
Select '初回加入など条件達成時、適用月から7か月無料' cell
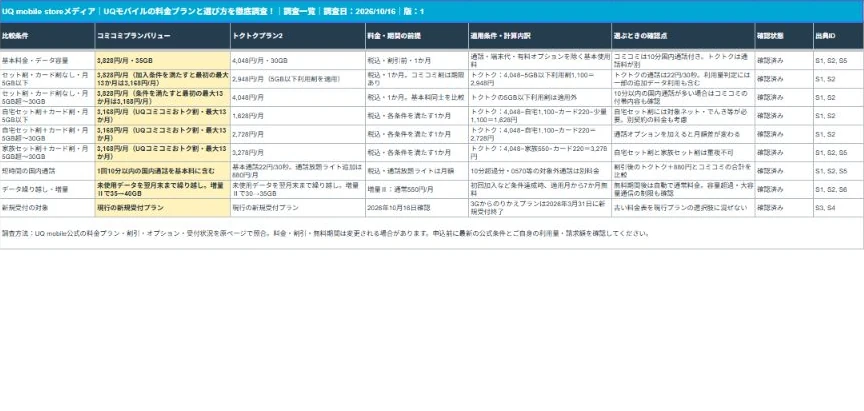tap(540, 190)
